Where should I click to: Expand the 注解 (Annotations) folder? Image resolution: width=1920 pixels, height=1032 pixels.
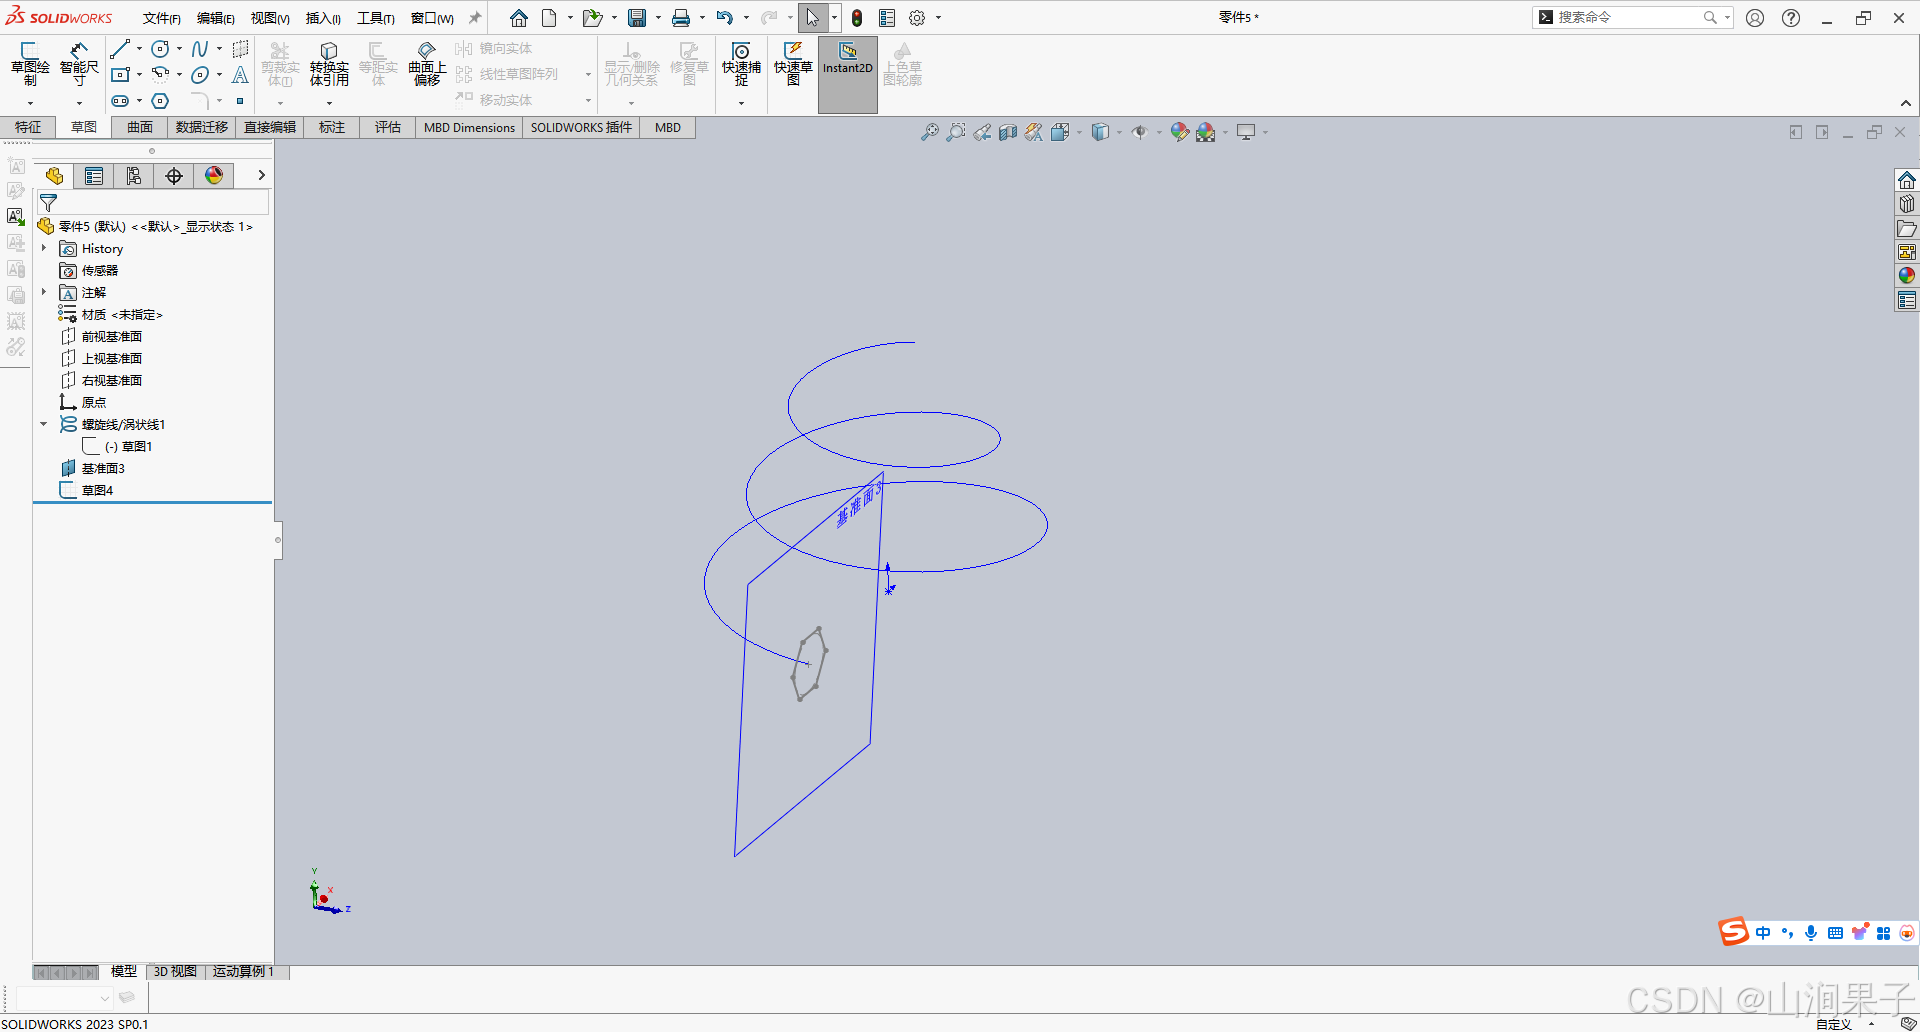pos(43,292)
